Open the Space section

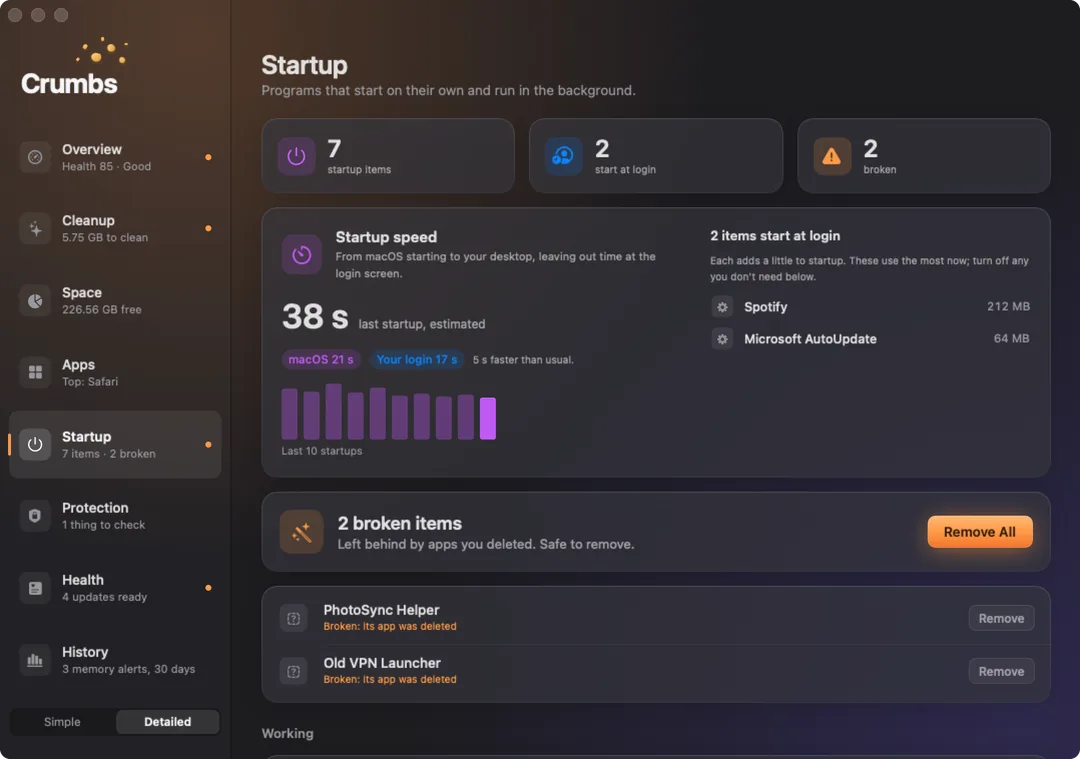[x=115, y=301]
